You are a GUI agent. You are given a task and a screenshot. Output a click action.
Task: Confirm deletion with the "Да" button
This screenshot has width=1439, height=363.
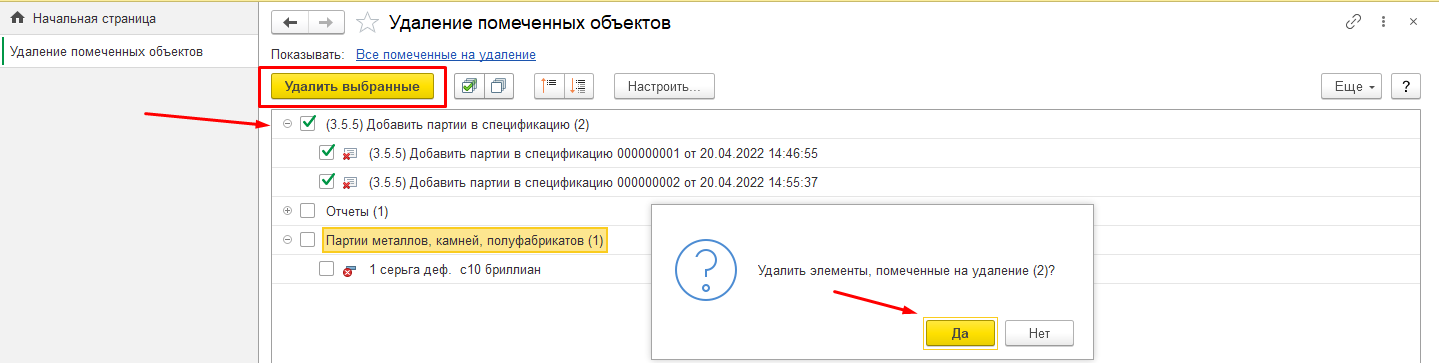coord(960,333)
